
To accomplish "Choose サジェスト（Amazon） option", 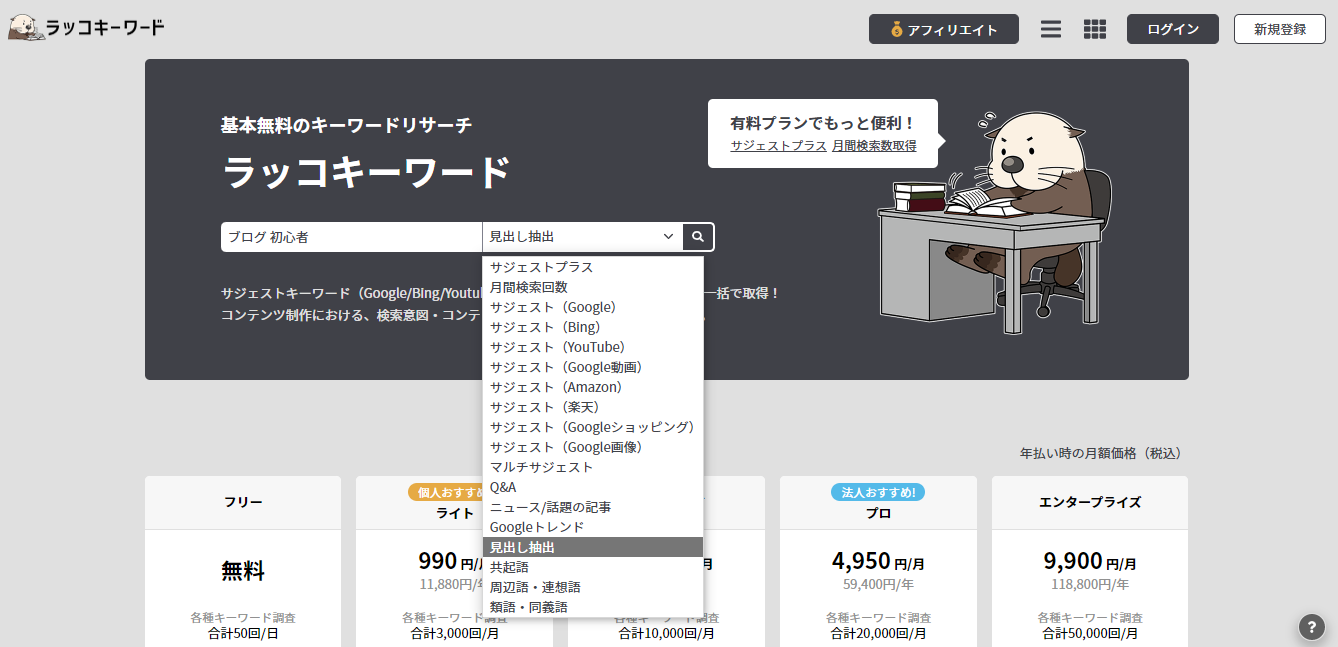I will tap(593, 387).
